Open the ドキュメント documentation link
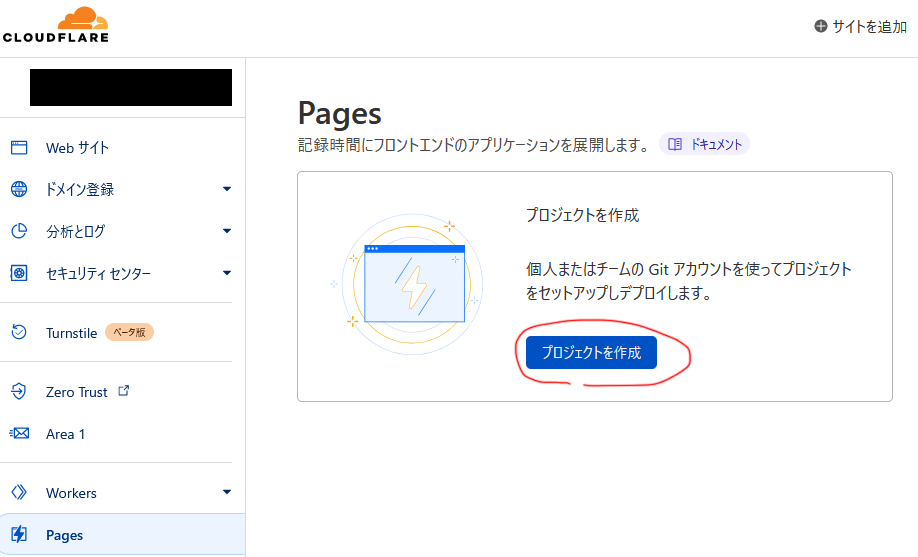Screen dimensions: 918x557 (704, 144)
